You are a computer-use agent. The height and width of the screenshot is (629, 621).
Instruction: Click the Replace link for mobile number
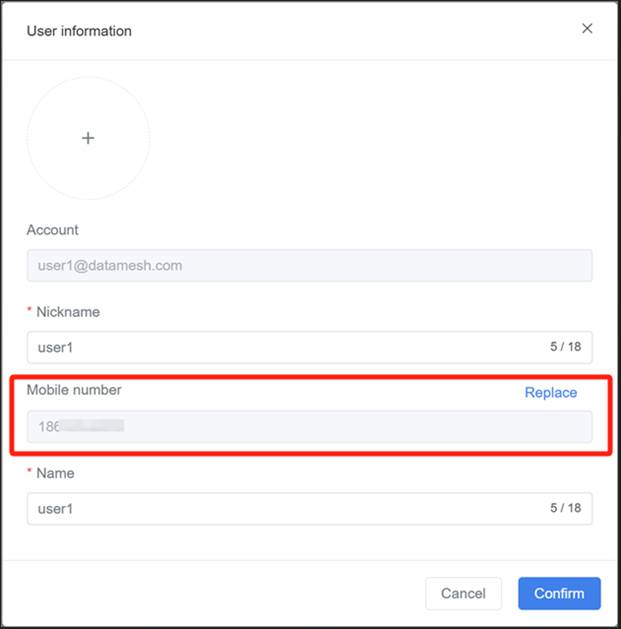coord(550,393)
